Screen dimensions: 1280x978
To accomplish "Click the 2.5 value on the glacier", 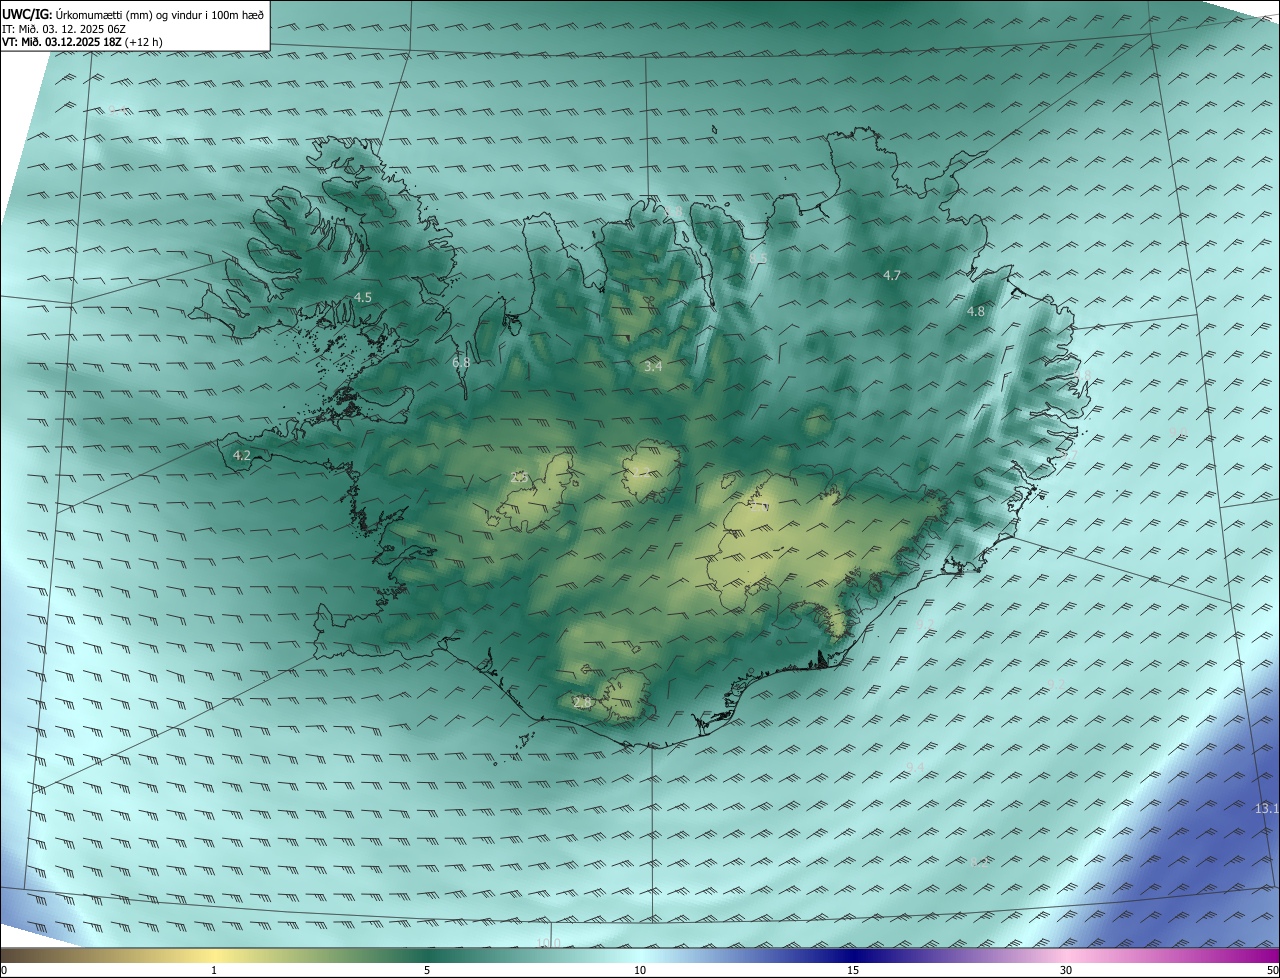I will coord(519,477).
